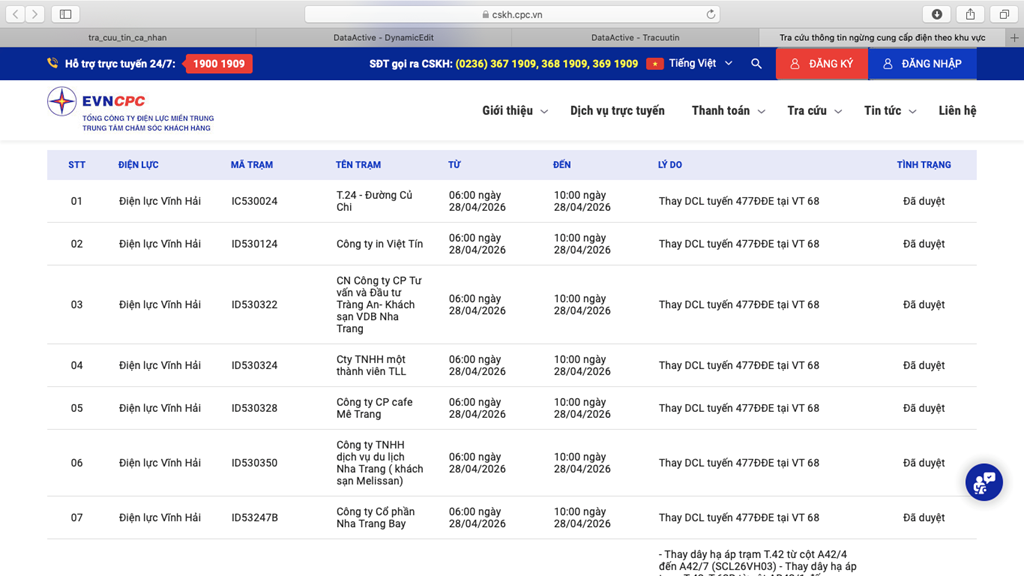
Task: Open the Dịch vụ trực tuyến menu item
Action: (617, 111)
